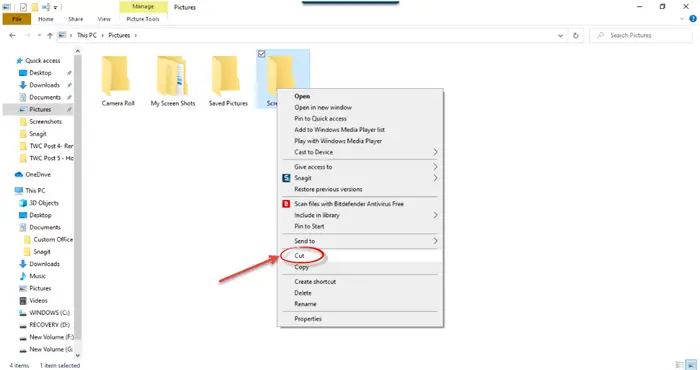700x370 pixels.
Task: Select the Camera Roll folder
Action: 118,81
